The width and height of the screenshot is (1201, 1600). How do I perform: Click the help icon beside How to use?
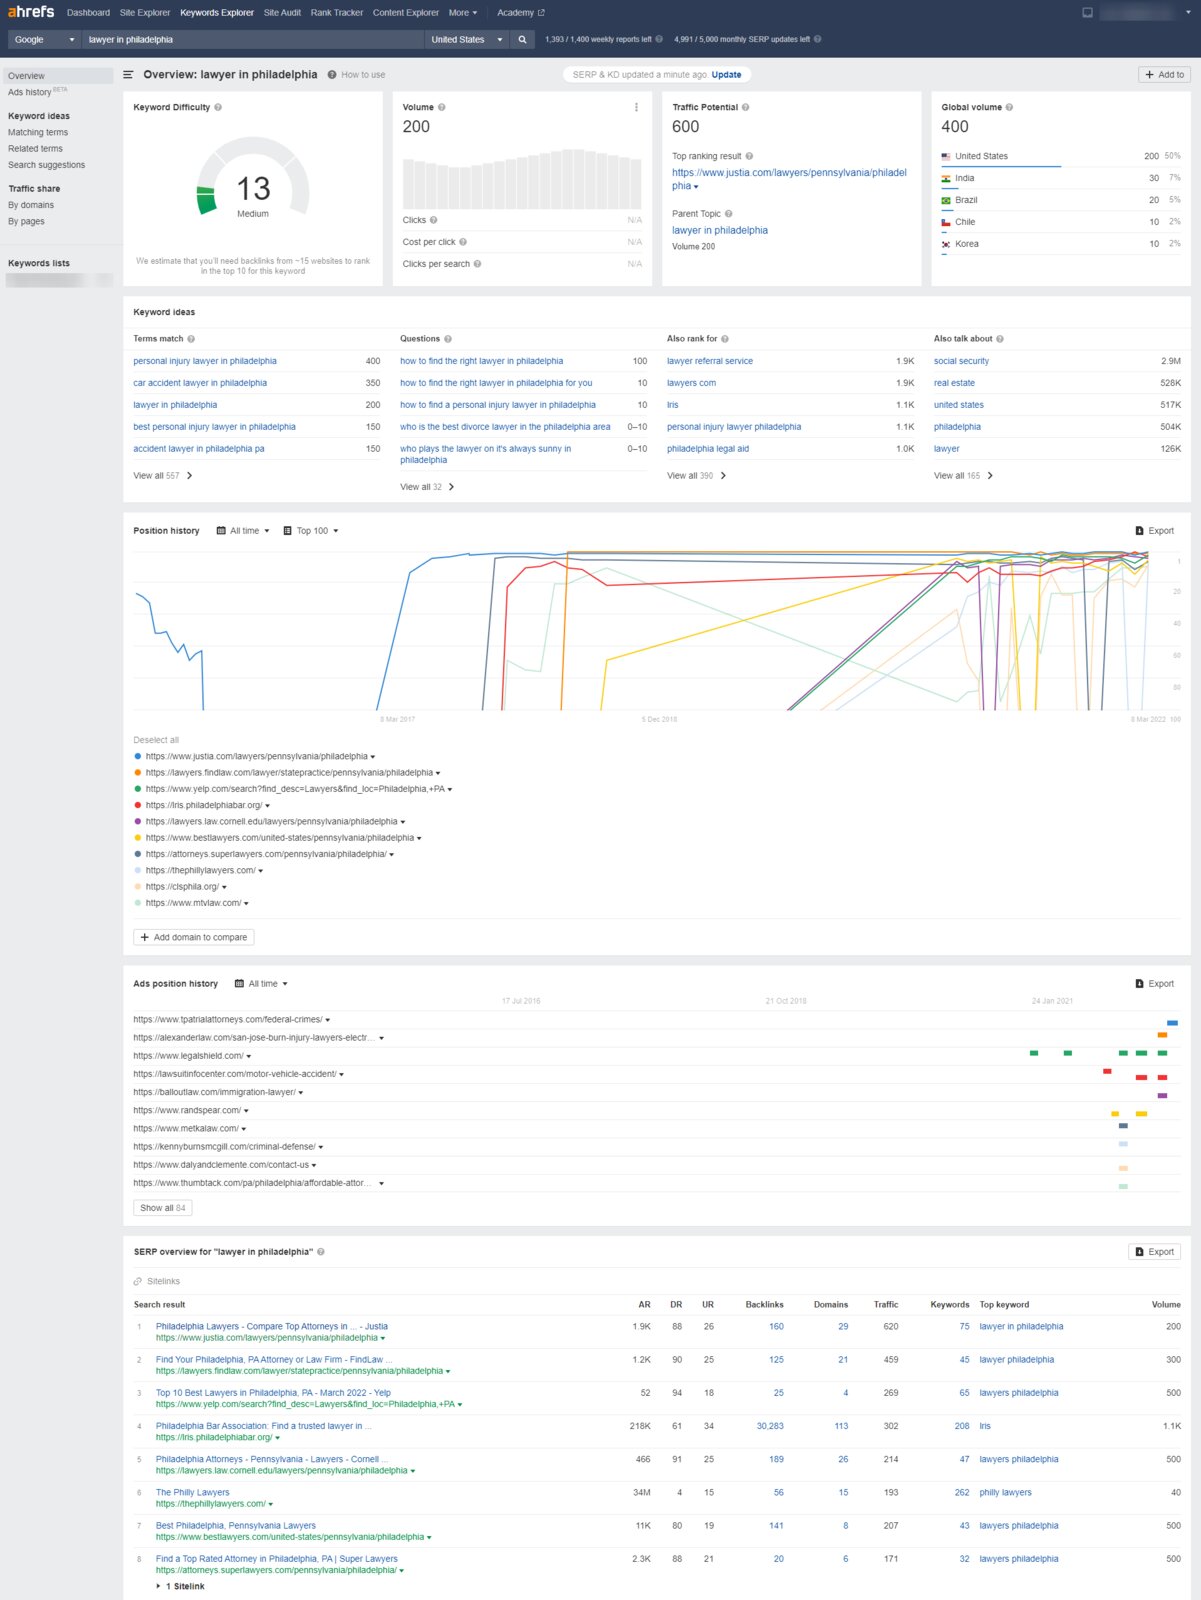[x=332, y=75]
